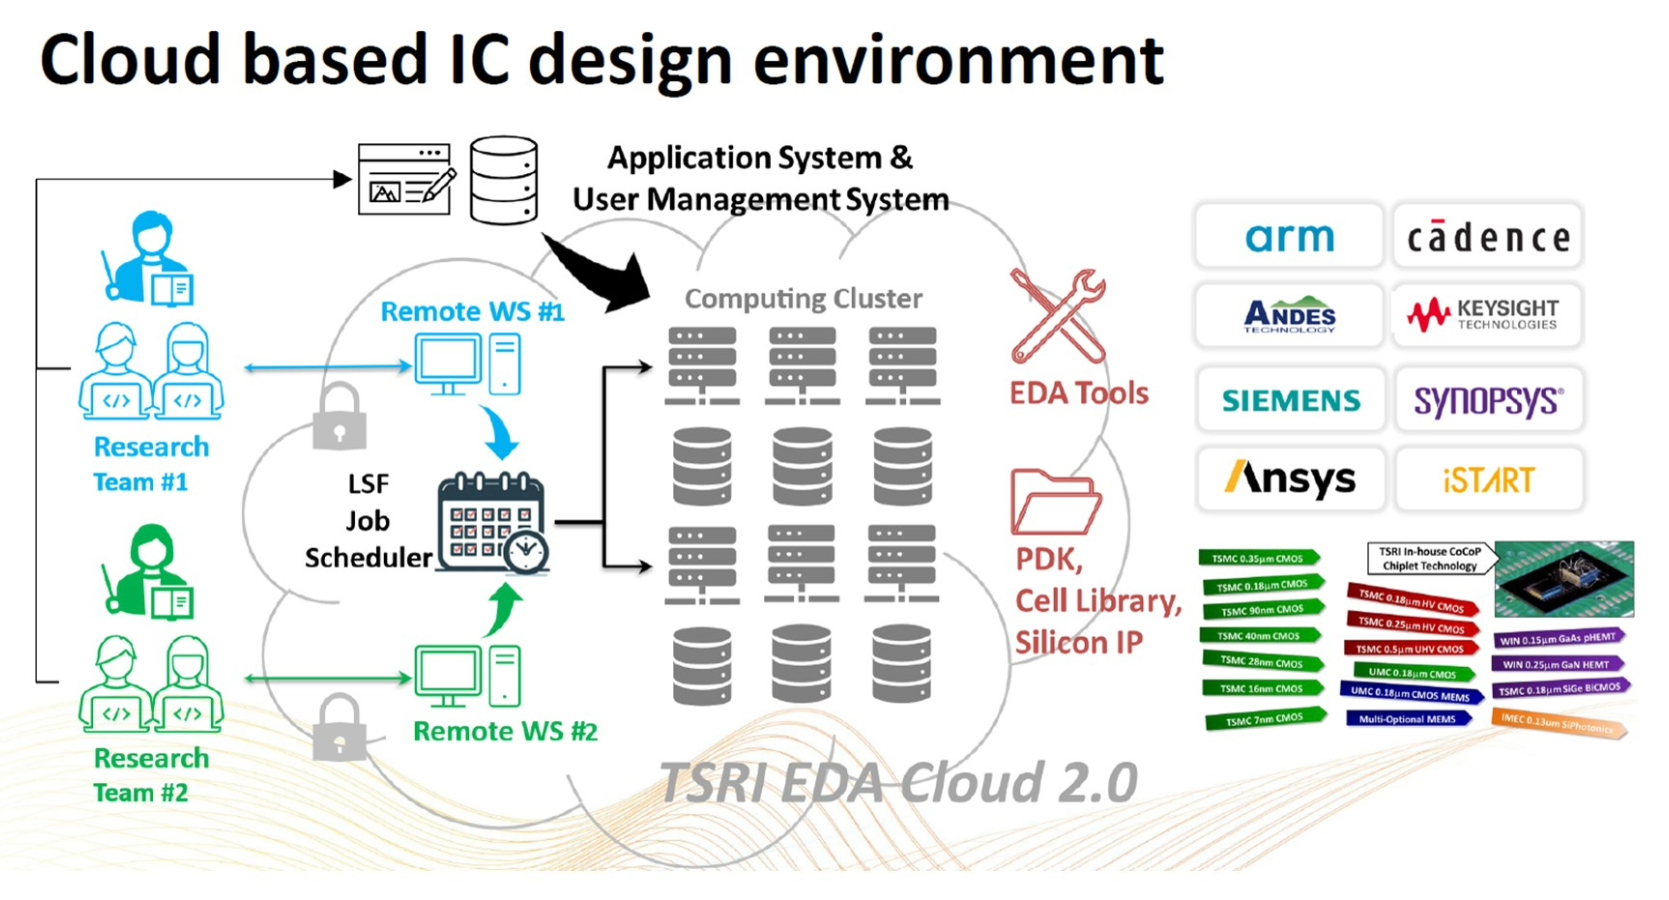Select the Keysight Technologies logo tile
Image resolution: width=1669 pixels, height=900 pixels.
(1487, 316)
